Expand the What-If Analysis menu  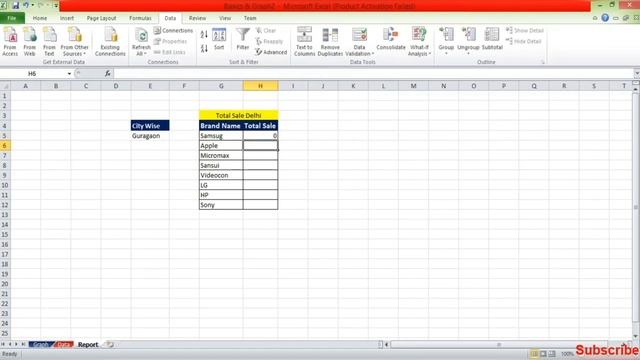click(419, 41)
